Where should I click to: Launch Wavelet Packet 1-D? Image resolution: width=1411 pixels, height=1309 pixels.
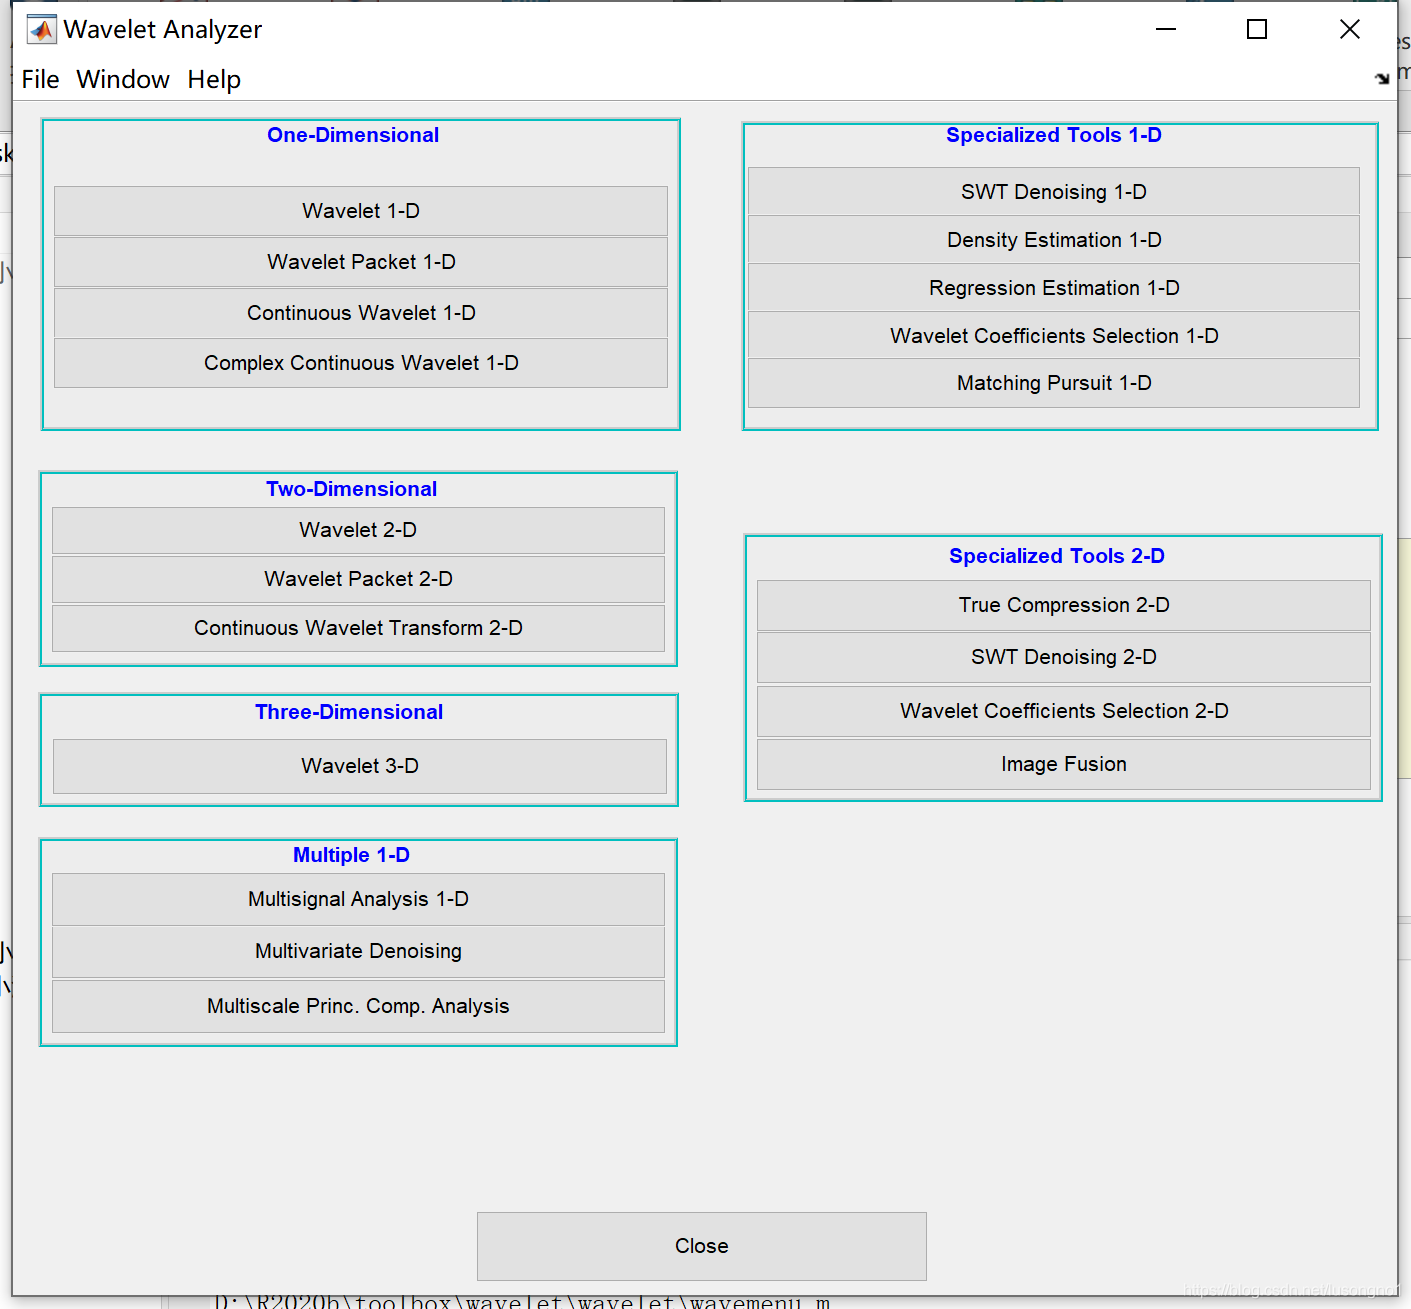coord(360,262)
